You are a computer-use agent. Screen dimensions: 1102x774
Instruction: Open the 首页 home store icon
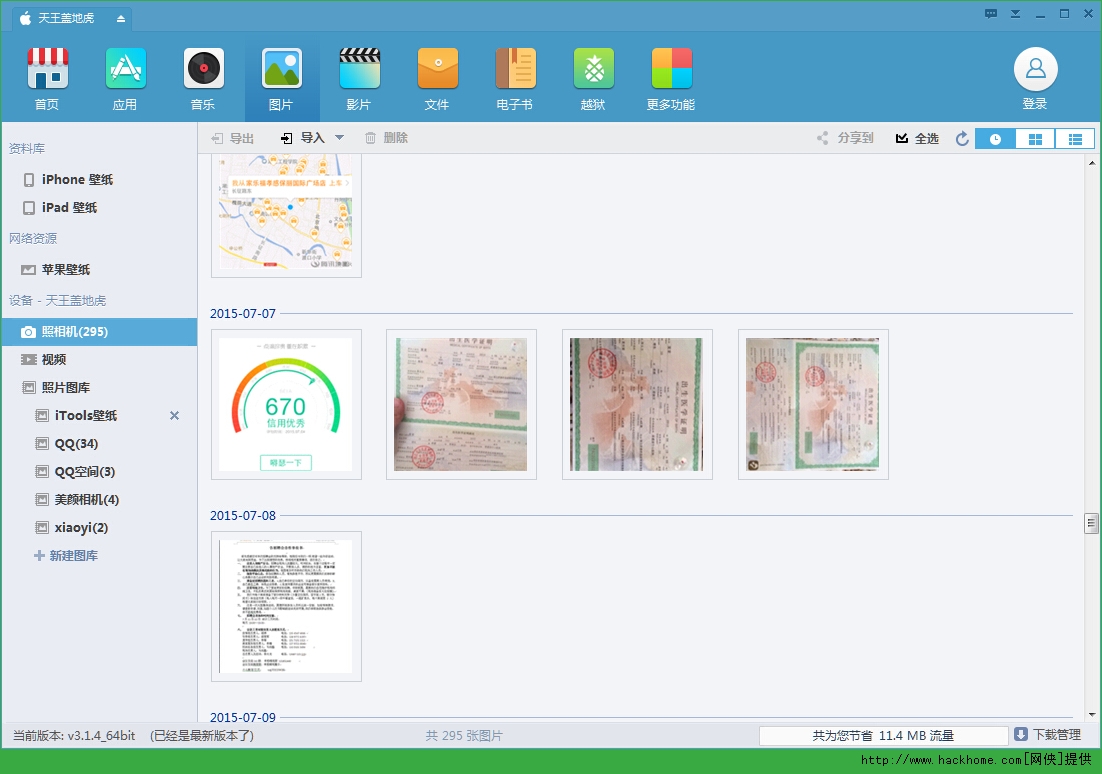[47, 79]
